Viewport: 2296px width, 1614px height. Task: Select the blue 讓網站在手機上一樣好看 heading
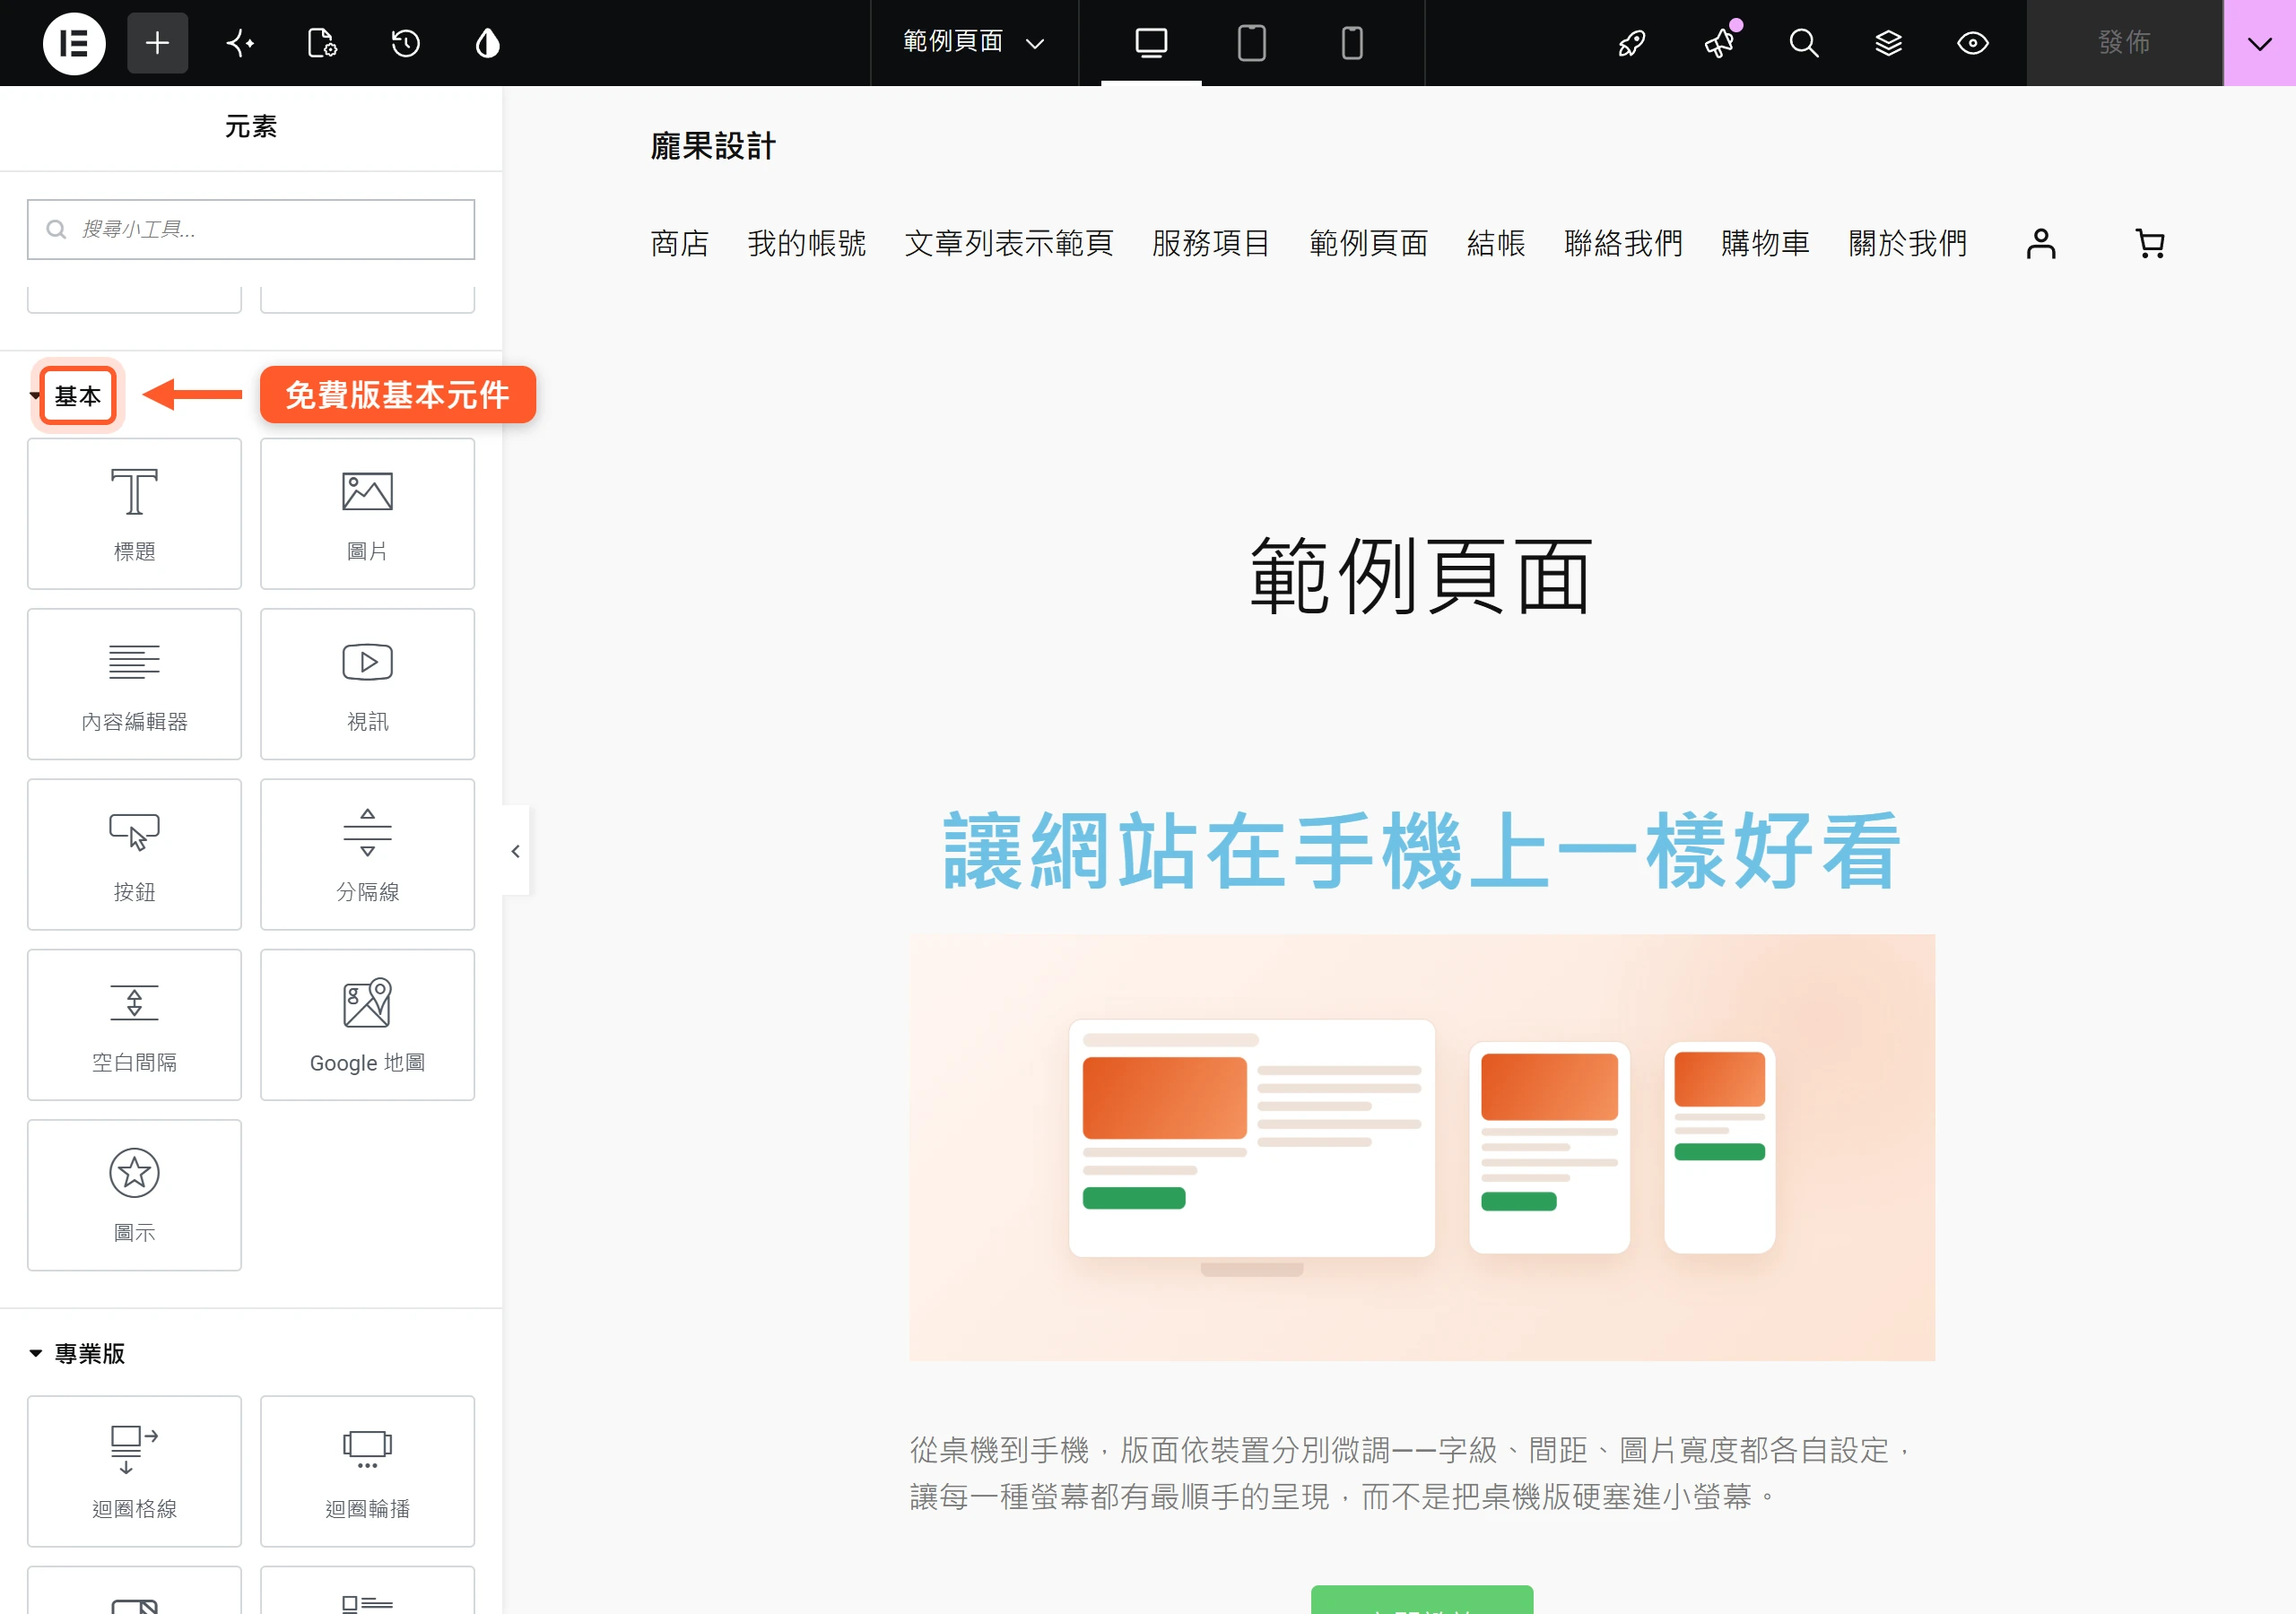pos(1421,851)
